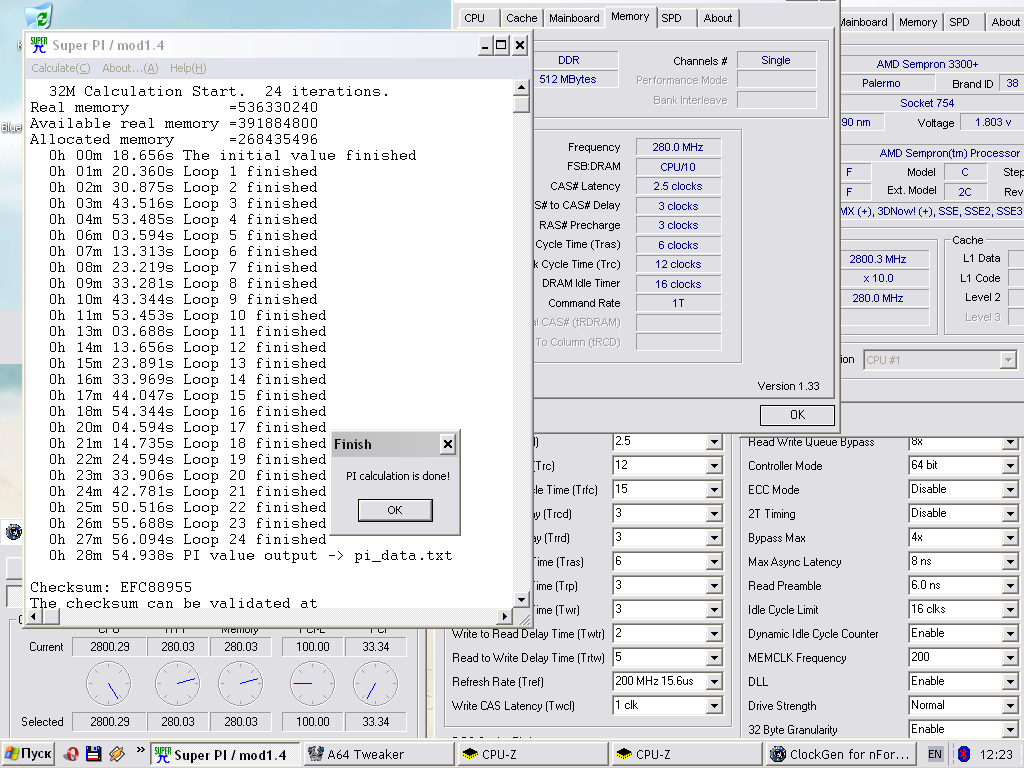Activate the ClockGen for nForce taskbar button
The image size is (1024, 768).
click(840, 754)
